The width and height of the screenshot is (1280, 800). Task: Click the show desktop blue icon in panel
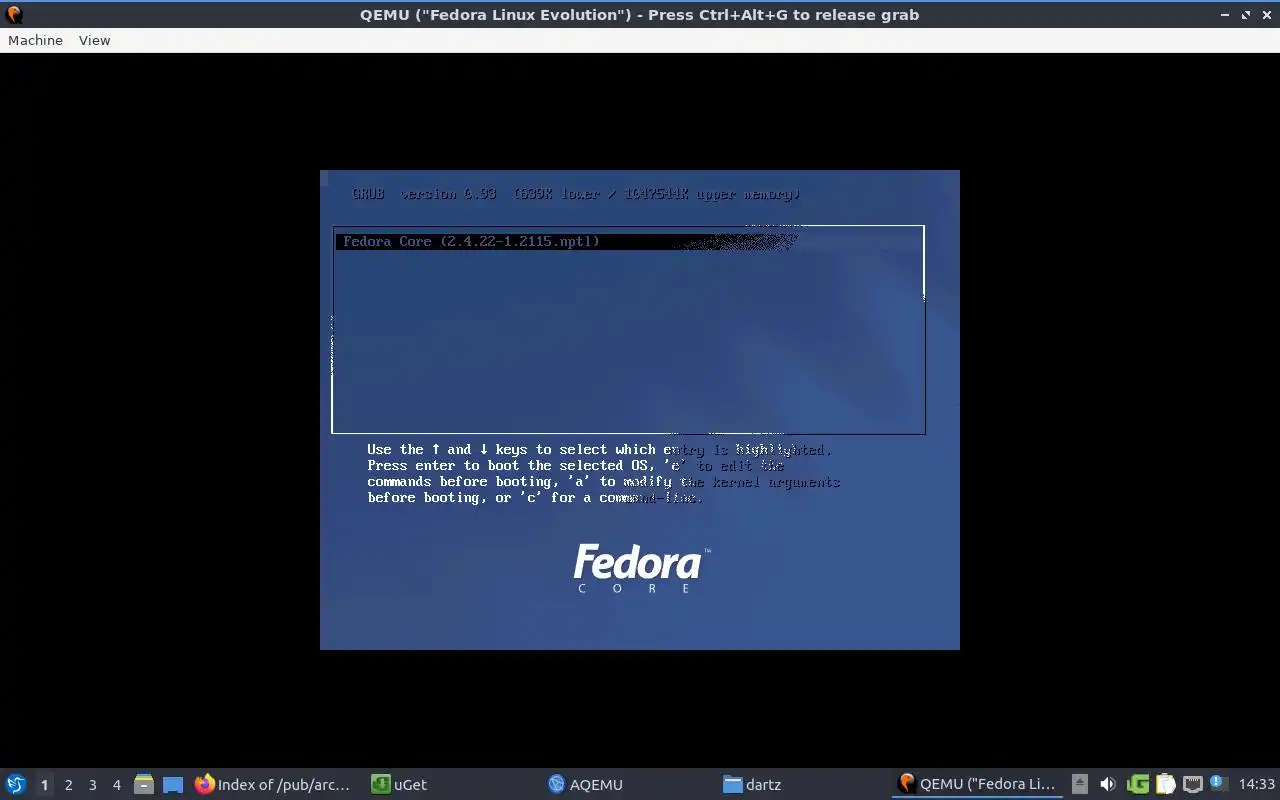pyautogui.click(x=173, y=785)
